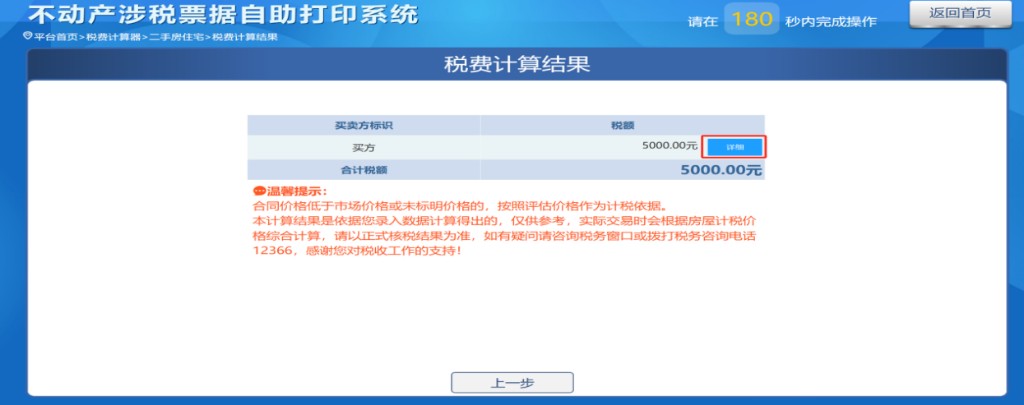Image resolution: width=1024 pixels, height=405 pixels.
Task: Click the 5000.00元 amount in the 买方 row
Action: pos(669,146)
